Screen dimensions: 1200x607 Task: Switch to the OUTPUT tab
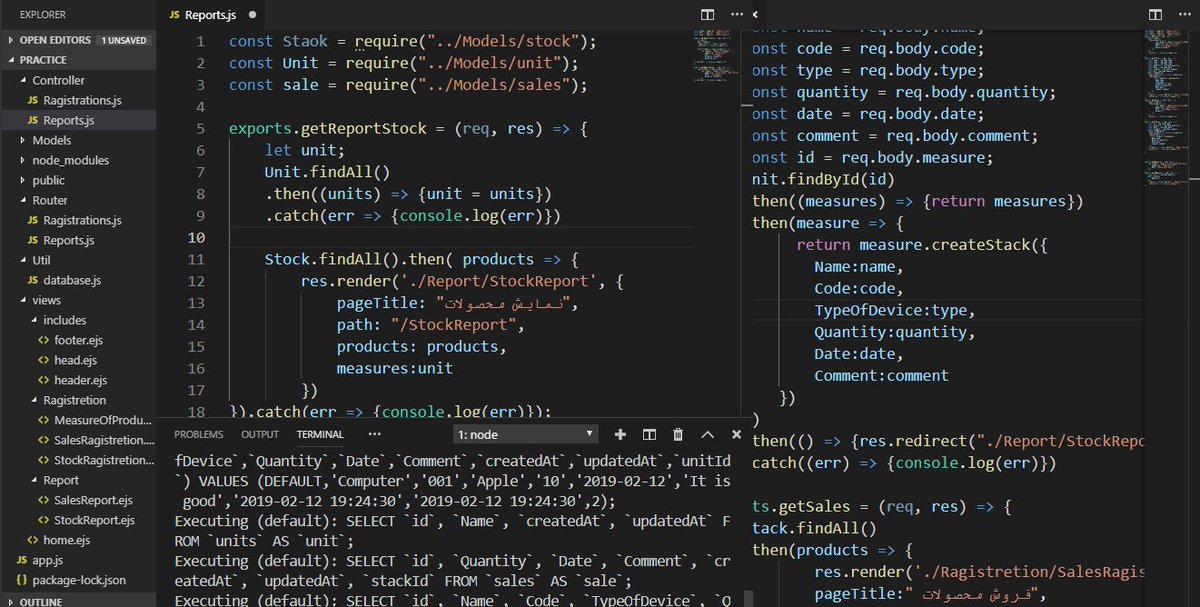point(259,434)
